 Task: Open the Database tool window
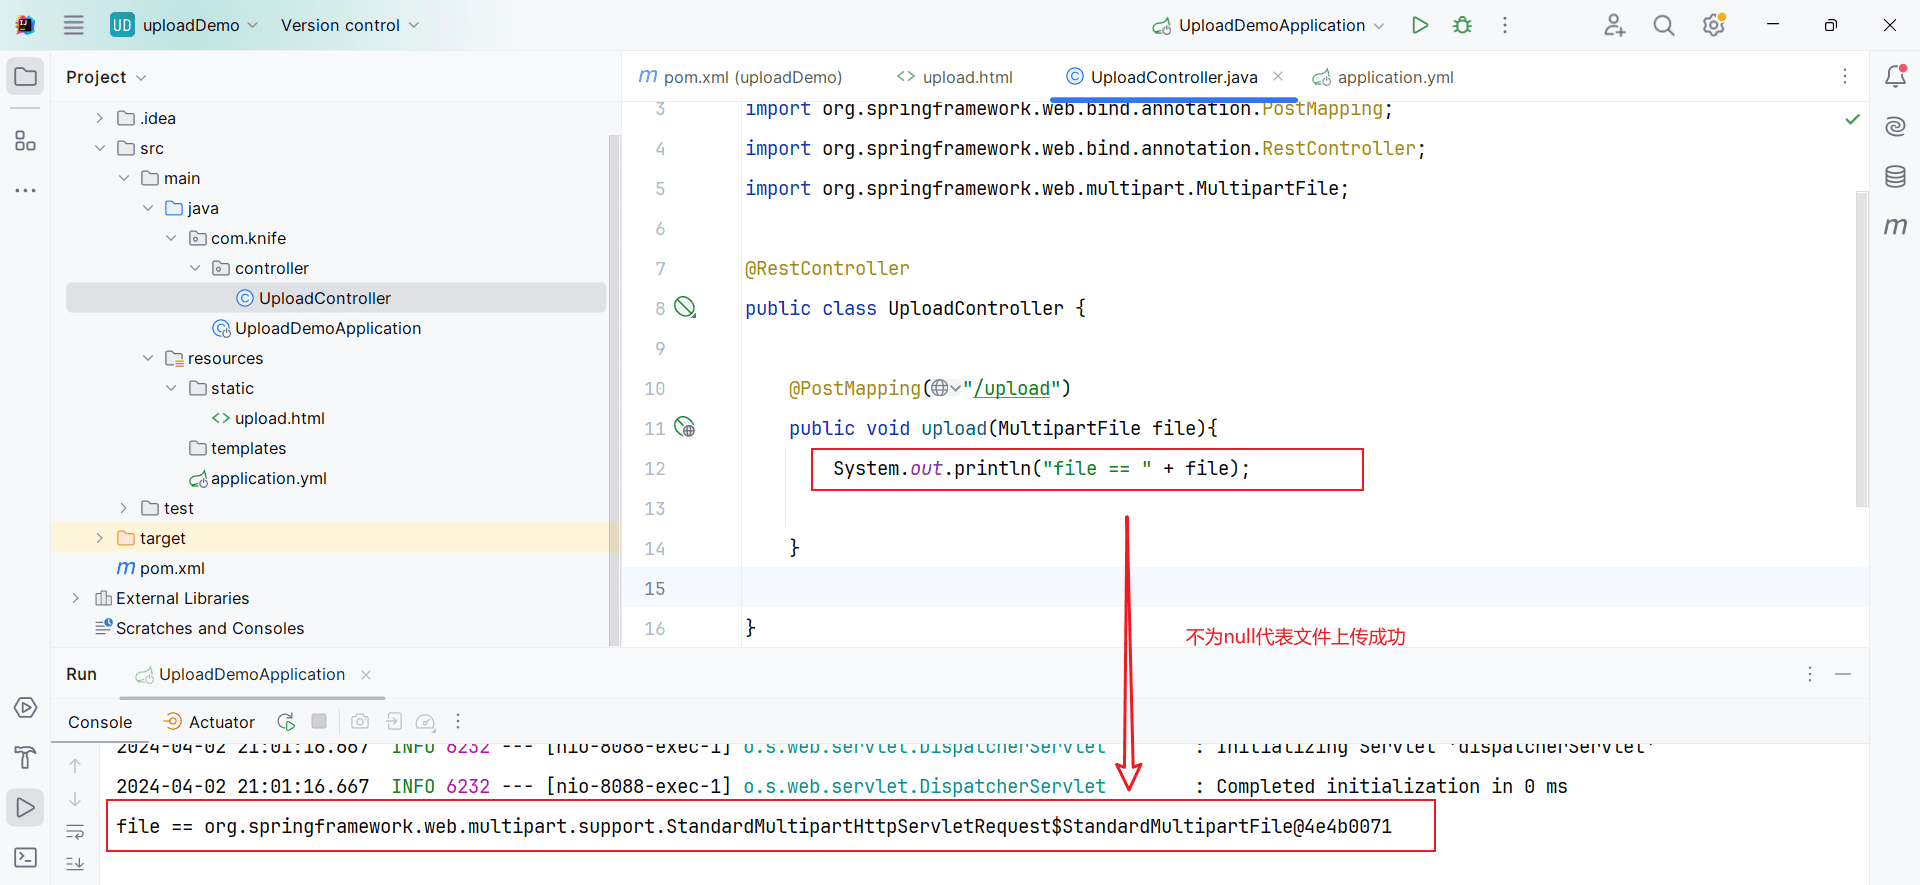[1895, 177]
